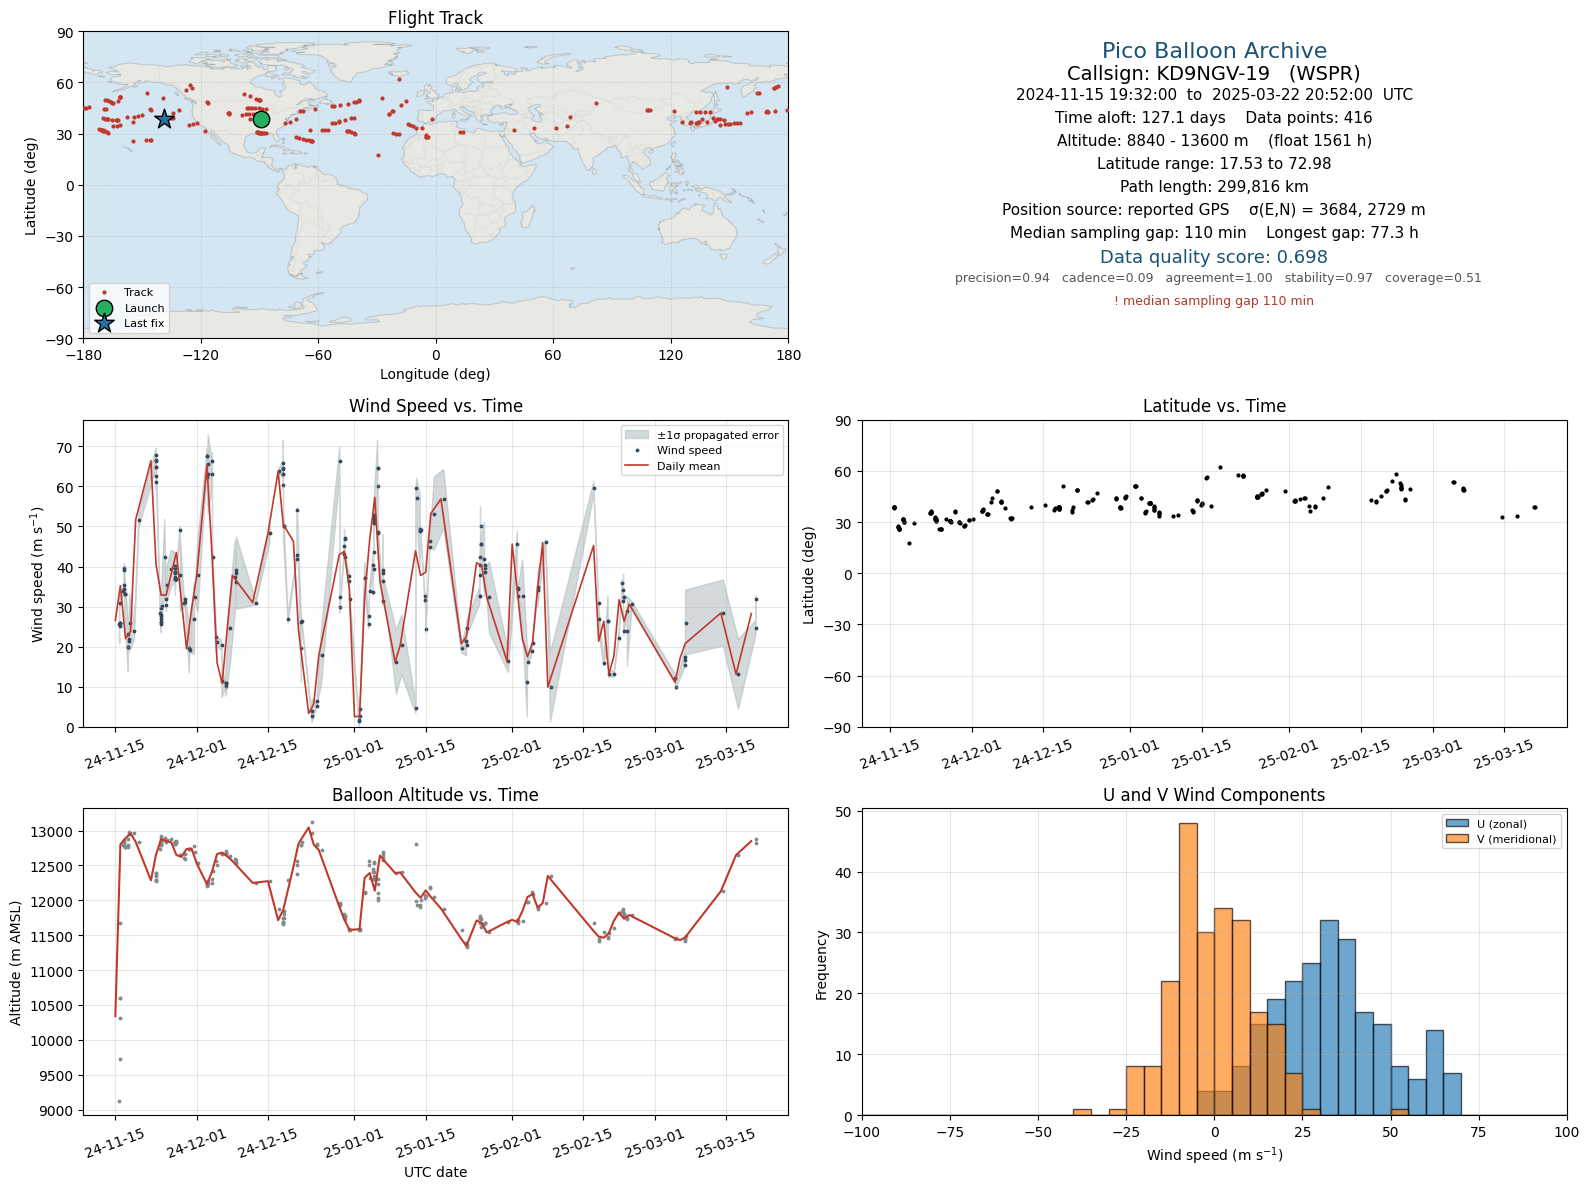1590x1189 pixels.
Task: Click the 'Position source: reported GPS' line
Action: 1214,210
